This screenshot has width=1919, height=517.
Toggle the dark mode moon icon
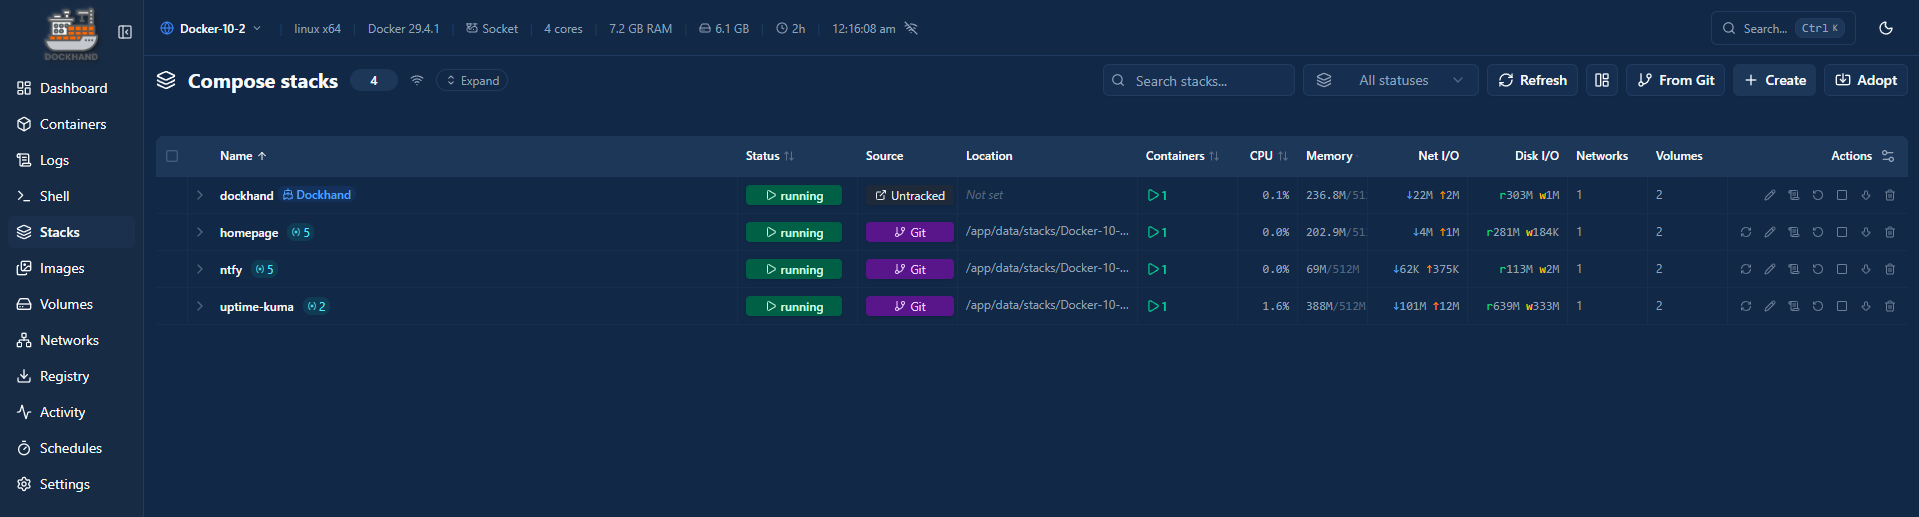1886,28
